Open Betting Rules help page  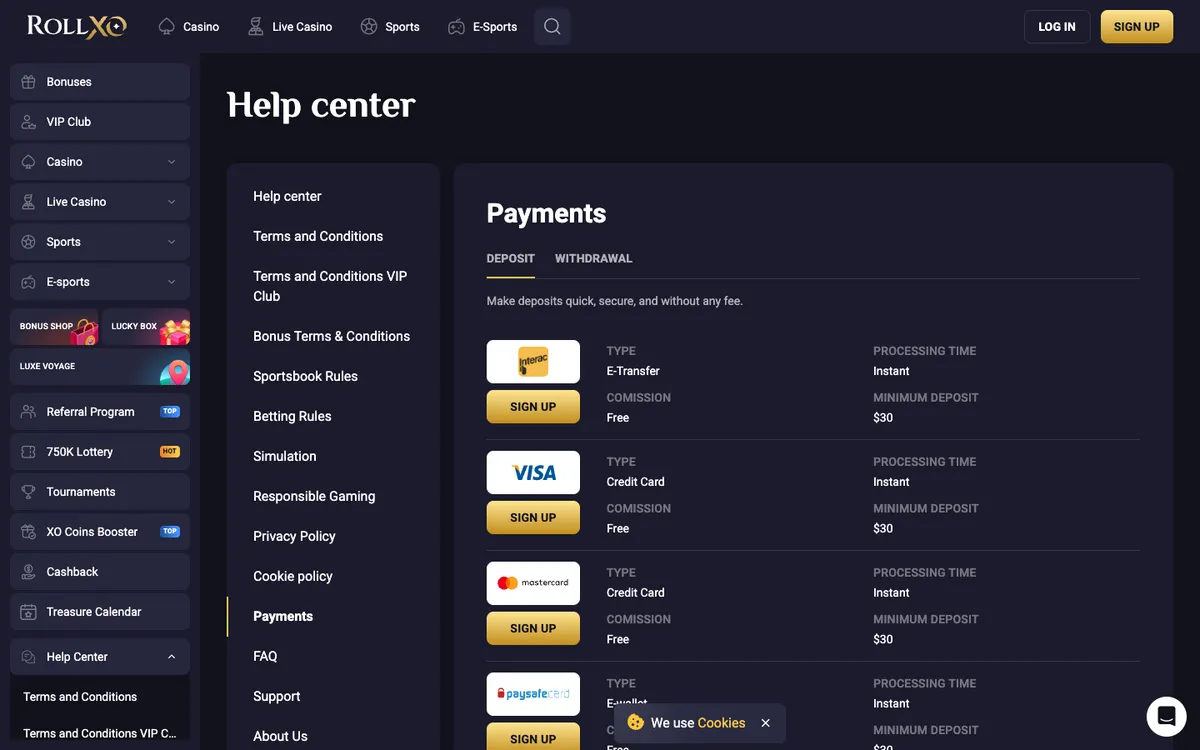(x=292, y=416)
